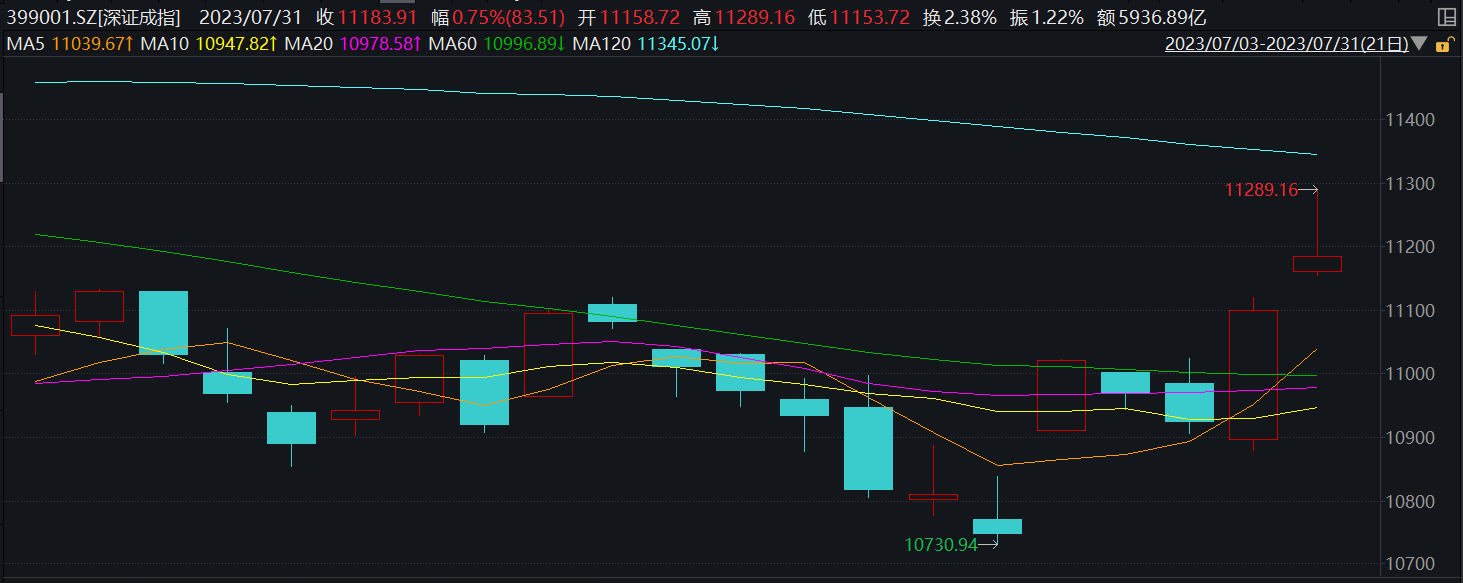Select the MA5 11039.67 indicator label
The width and height of the screenshot is (1463, 583).
pos(70,44)
